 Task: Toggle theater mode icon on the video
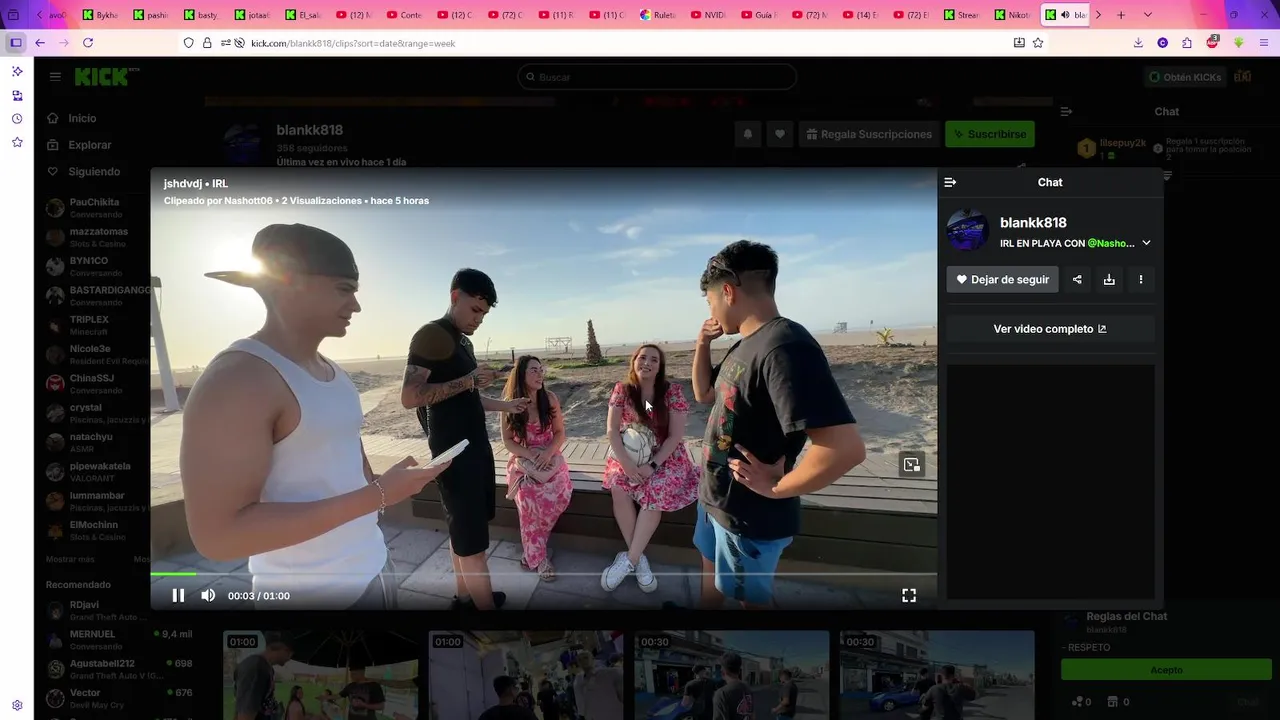[x=911, y=464]
